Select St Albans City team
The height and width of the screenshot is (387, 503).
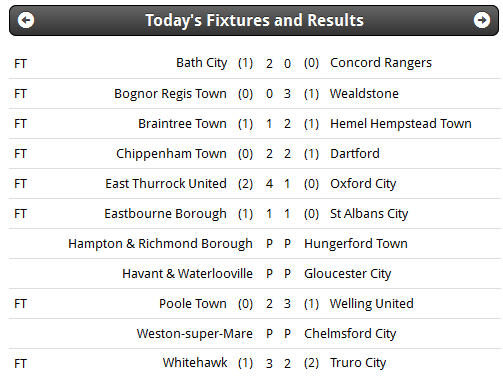pos(369,214)
